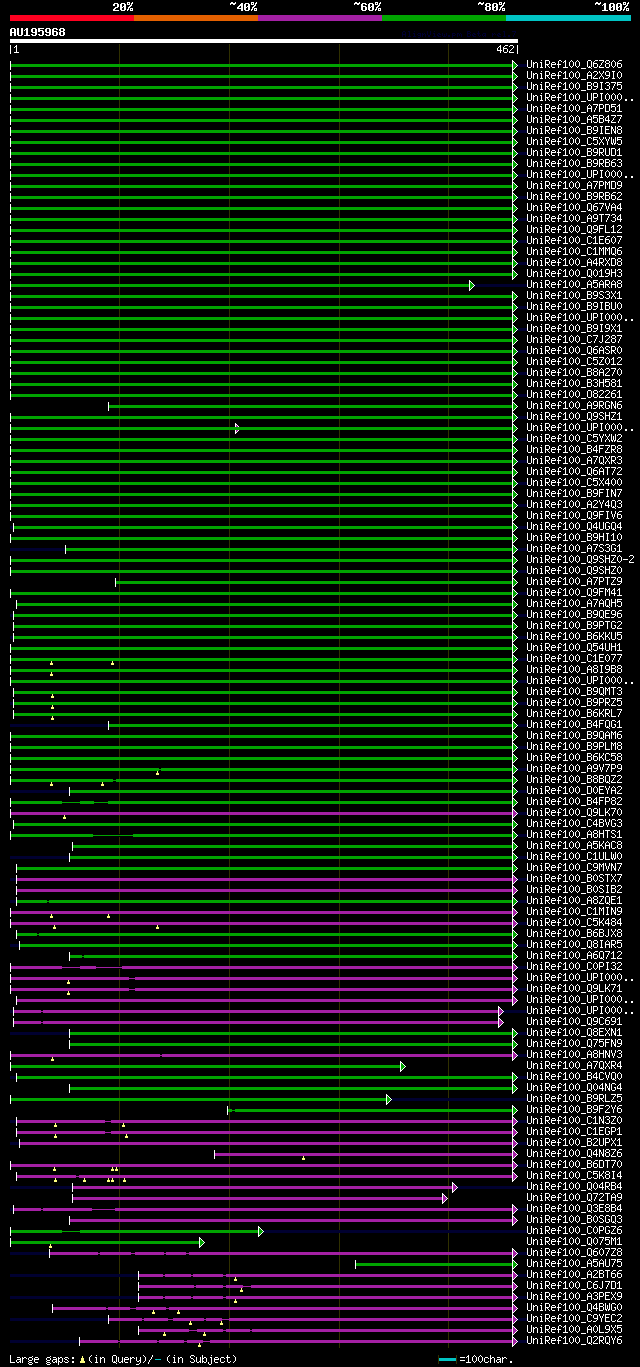
Task: Select hit label UniRef100_Q8IAR5
Action: point(574,944)
